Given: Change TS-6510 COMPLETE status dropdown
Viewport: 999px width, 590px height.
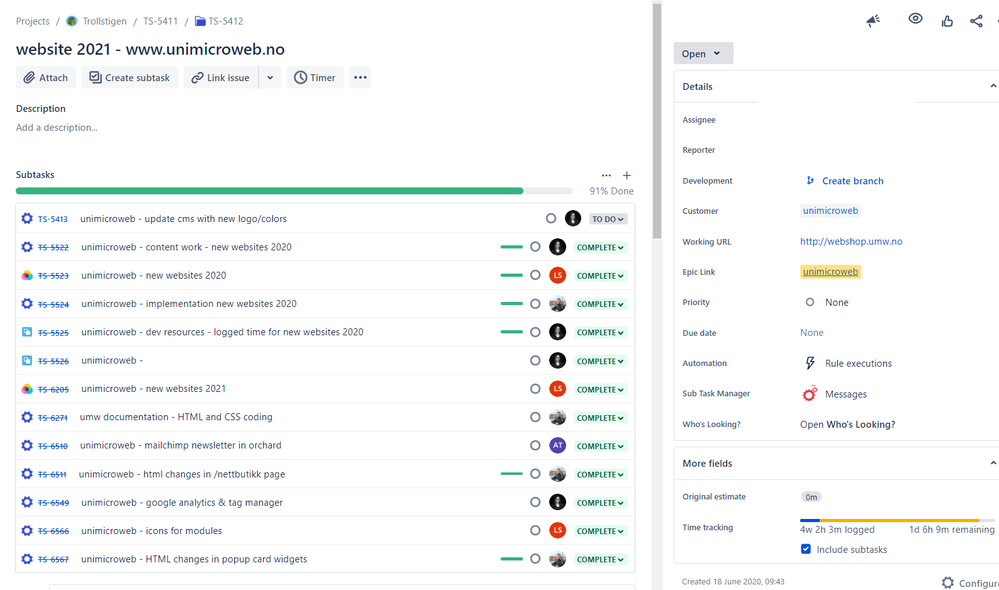Looking at the screenshot, I should tap(600, 446).
